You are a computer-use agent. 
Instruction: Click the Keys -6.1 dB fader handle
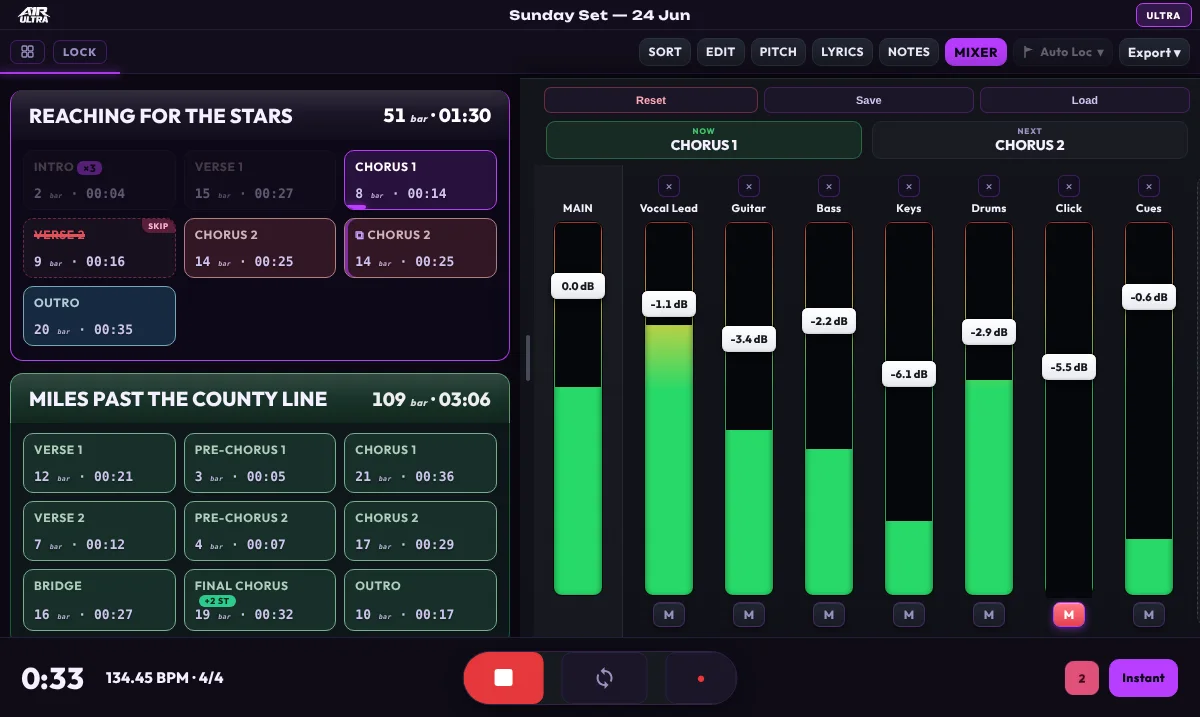(909, 375)
